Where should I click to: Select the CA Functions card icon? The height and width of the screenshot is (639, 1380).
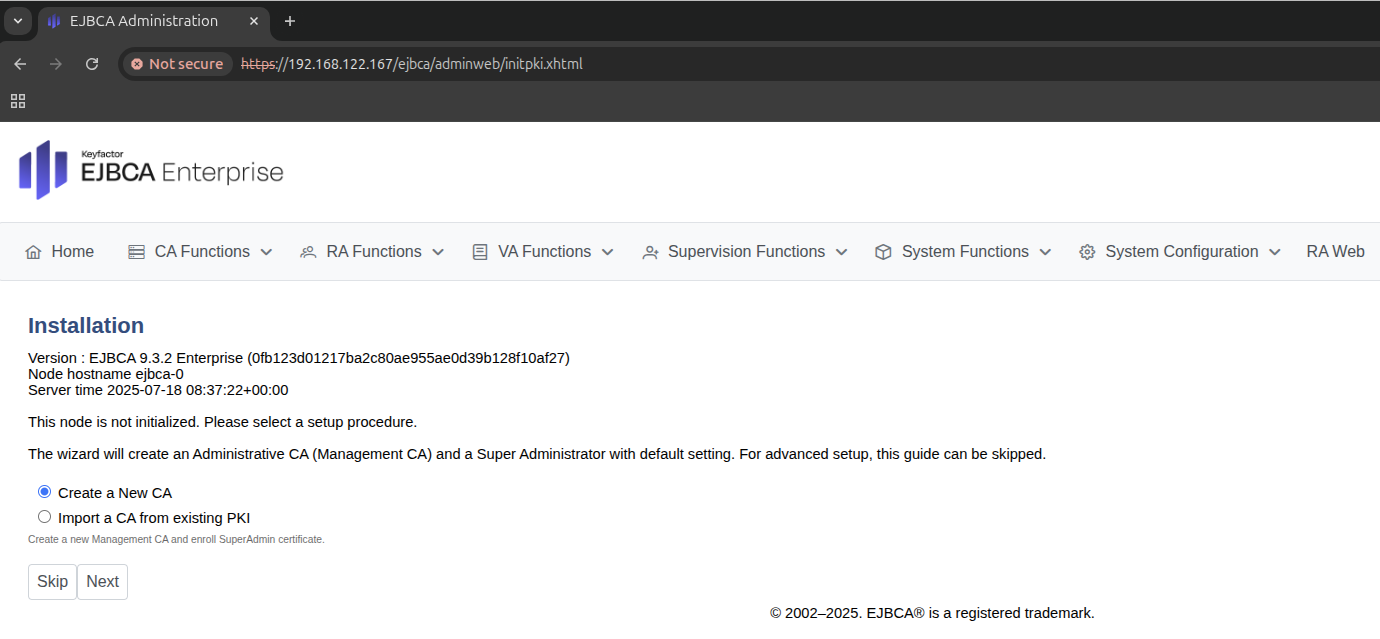click(x=136, y=251)
